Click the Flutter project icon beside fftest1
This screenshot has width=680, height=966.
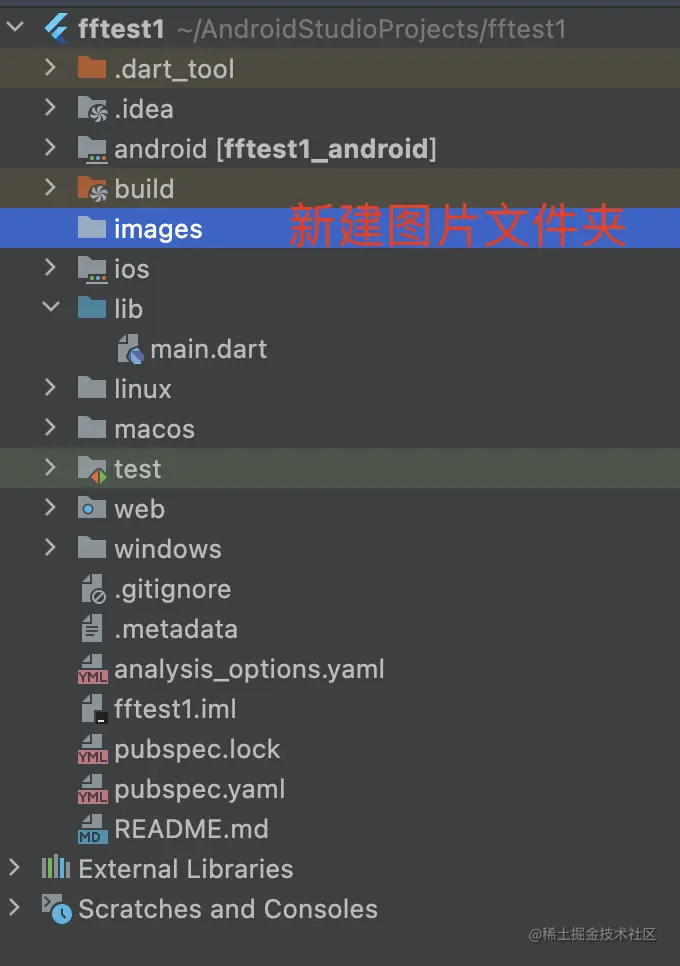pyautogui.click(x=56, y=29)
